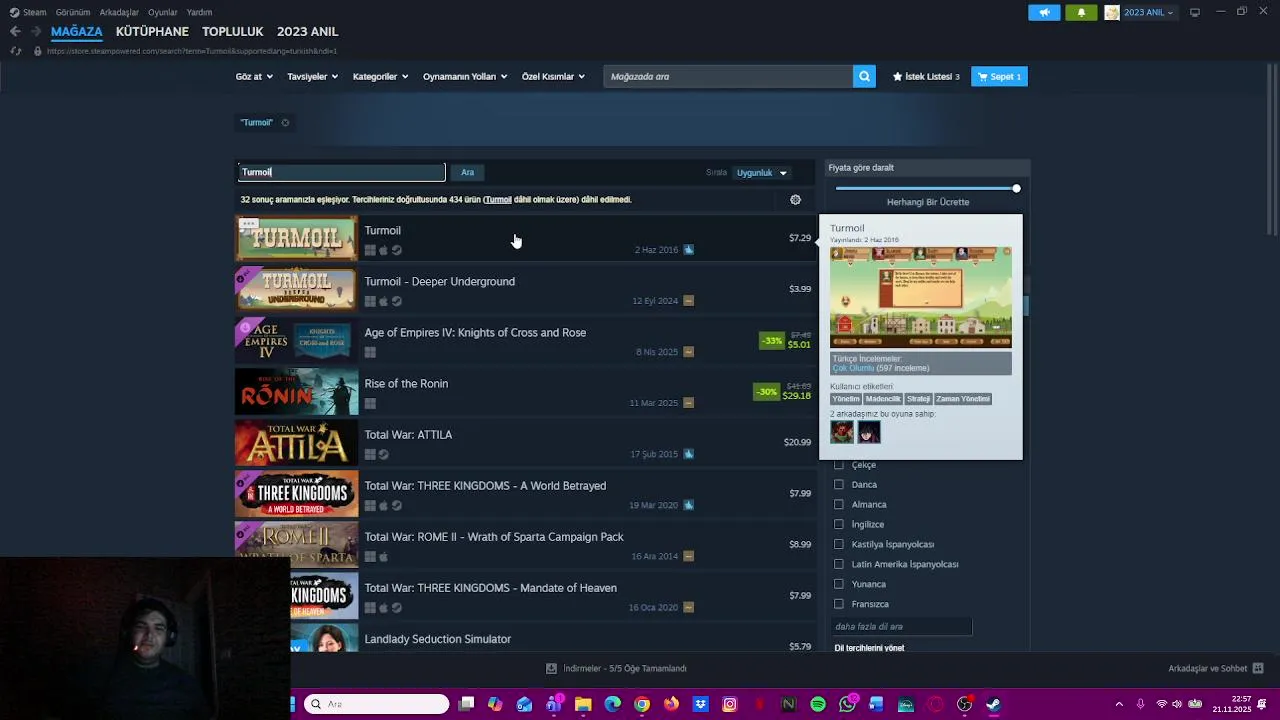The height and width of the screenshot is (720, 1280).
Task: Go to the TOPLULUK tab
Action: click(x=233, y=31)
